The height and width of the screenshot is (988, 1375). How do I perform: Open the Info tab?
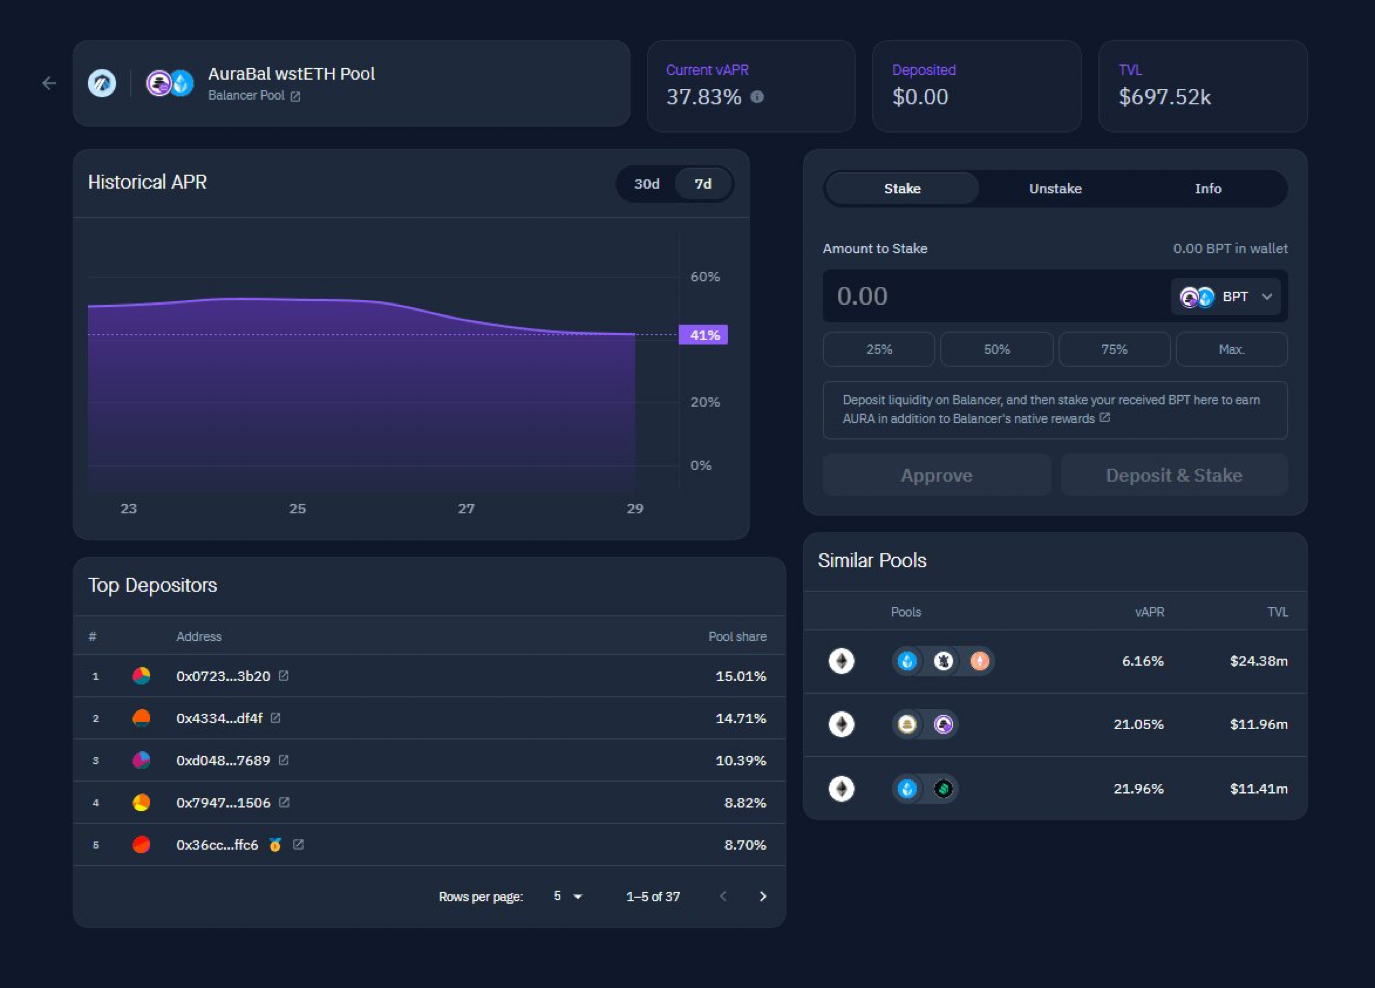(1208, 189)
